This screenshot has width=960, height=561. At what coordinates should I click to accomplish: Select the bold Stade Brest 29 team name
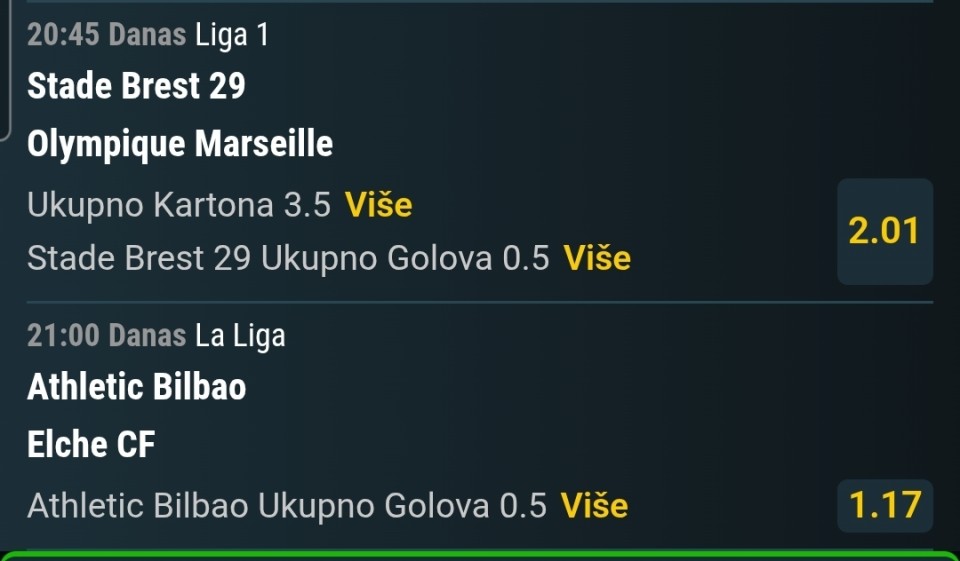click(136, 87)
